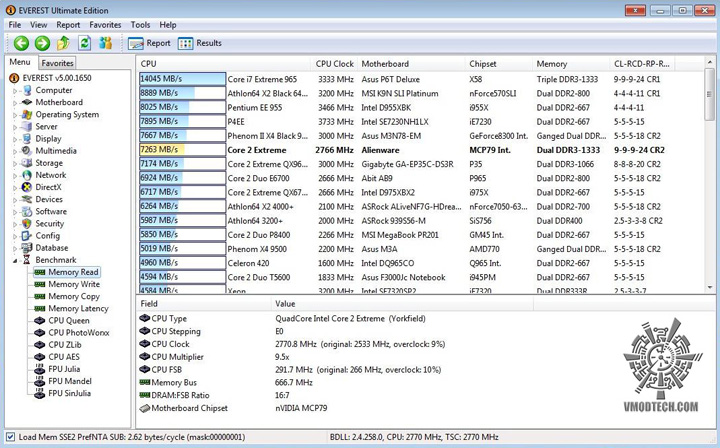Select the Storage tree icon
Viewport: 720px width, 448px height.
27,163
